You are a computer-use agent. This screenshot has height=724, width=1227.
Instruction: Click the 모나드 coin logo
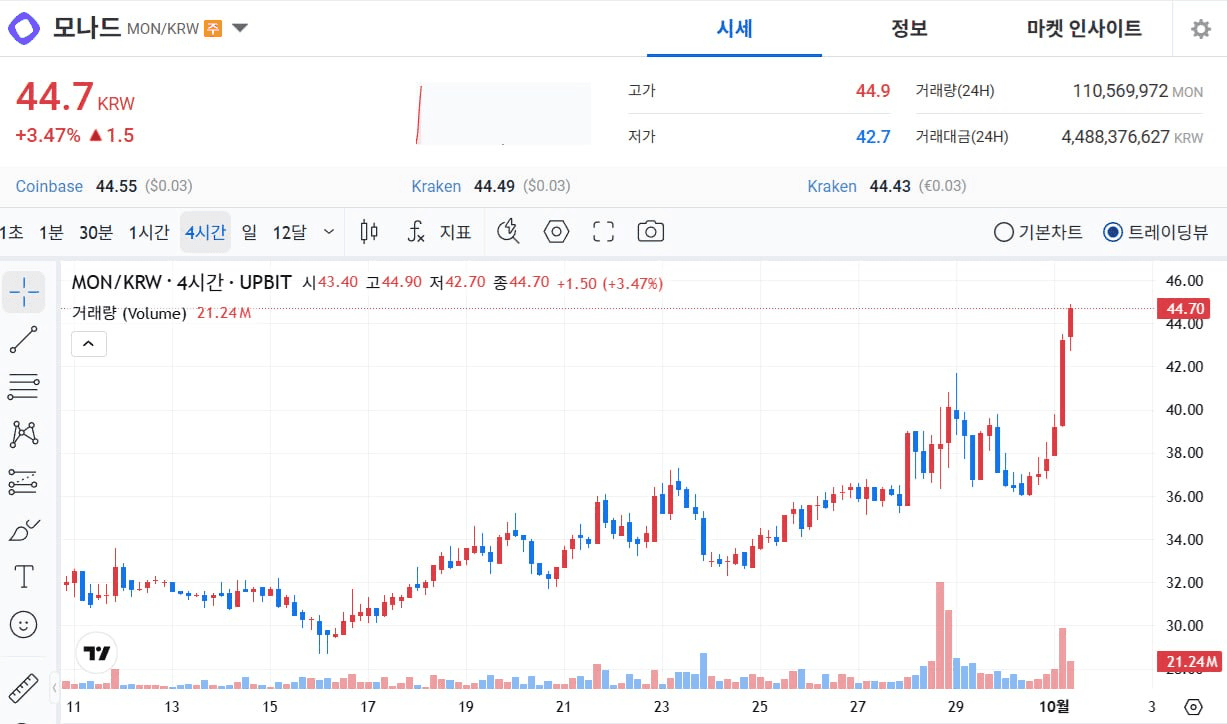(x=24, y=27)
